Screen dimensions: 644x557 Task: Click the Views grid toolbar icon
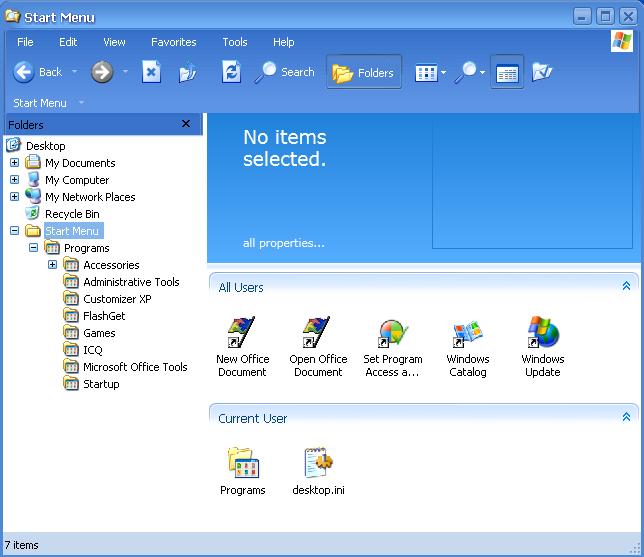[x=426, y=73]
